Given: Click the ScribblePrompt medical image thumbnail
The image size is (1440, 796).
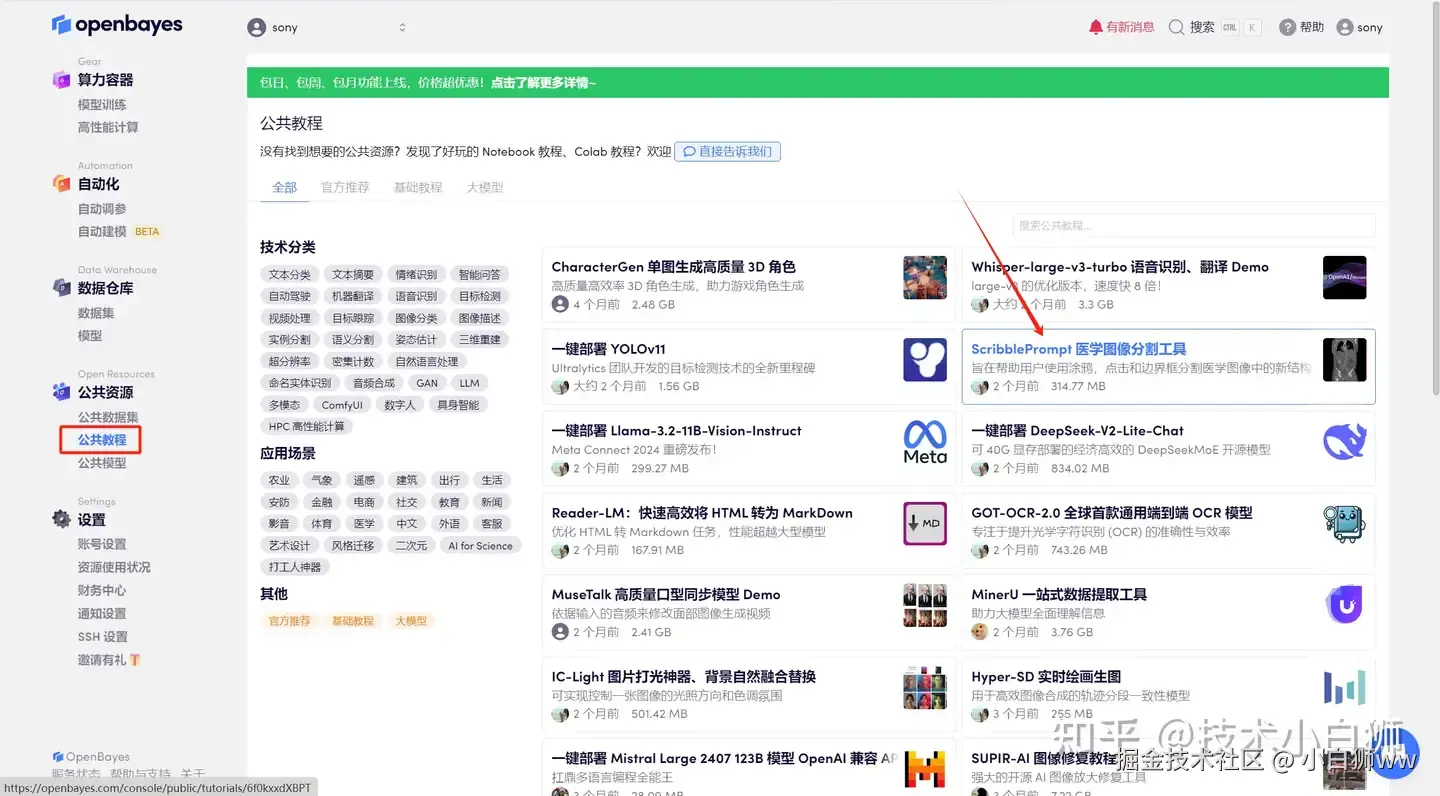Looking at the screenshot, I should point(1344,360).
